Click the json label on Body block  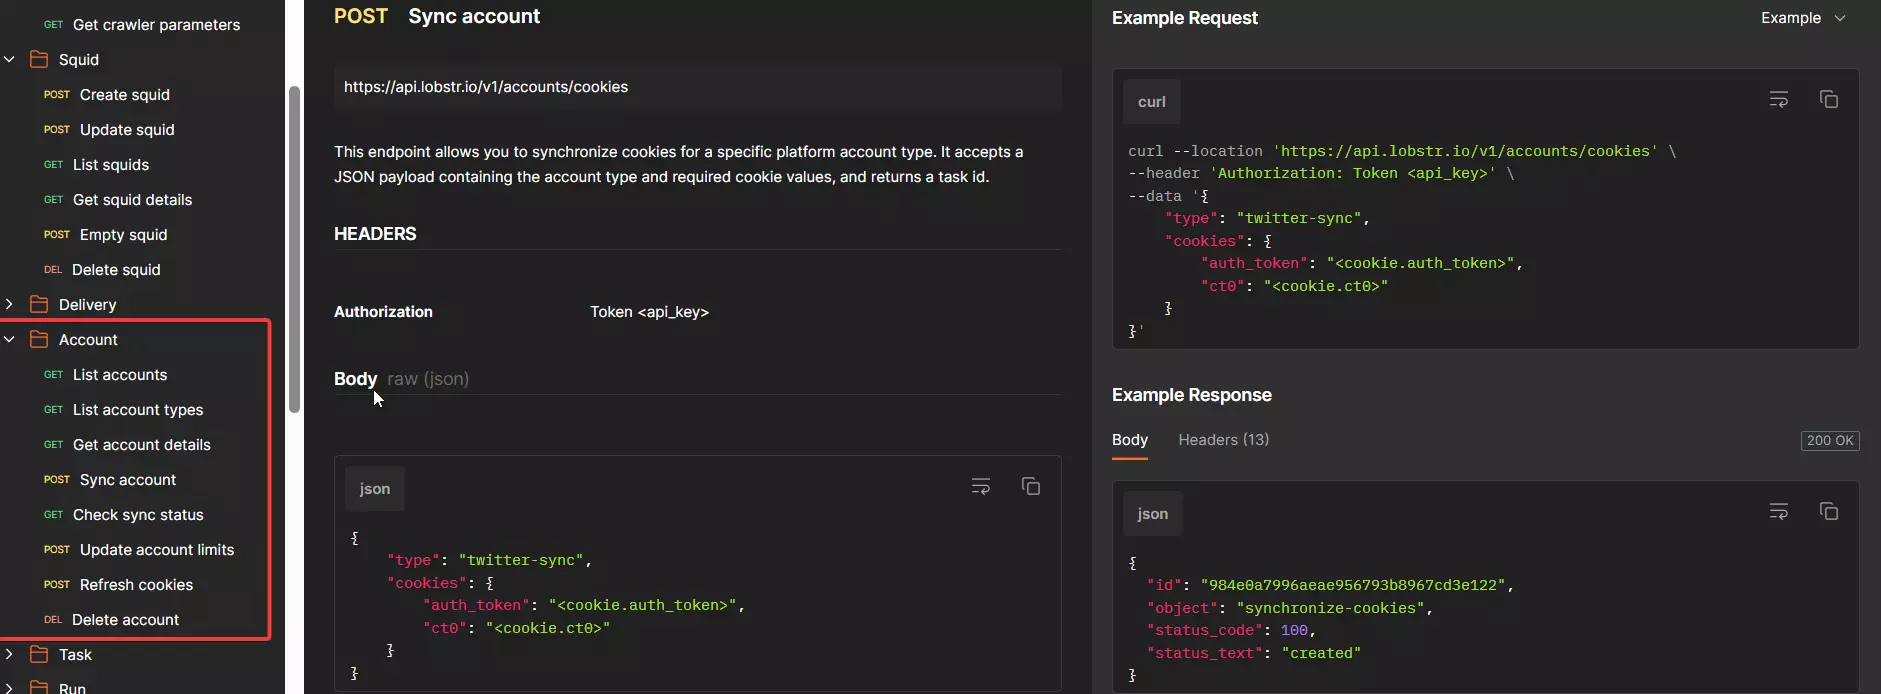tap(375, 488)
